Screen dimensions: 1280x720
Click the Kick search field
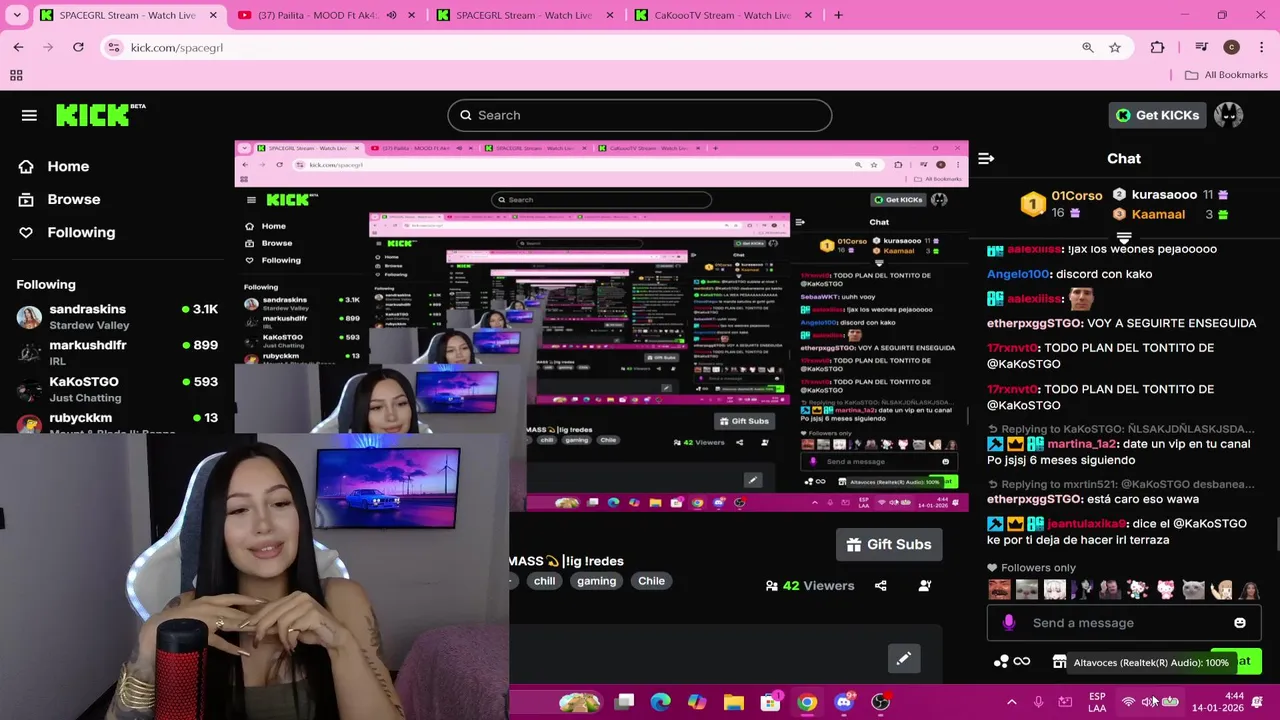[640, 115]
